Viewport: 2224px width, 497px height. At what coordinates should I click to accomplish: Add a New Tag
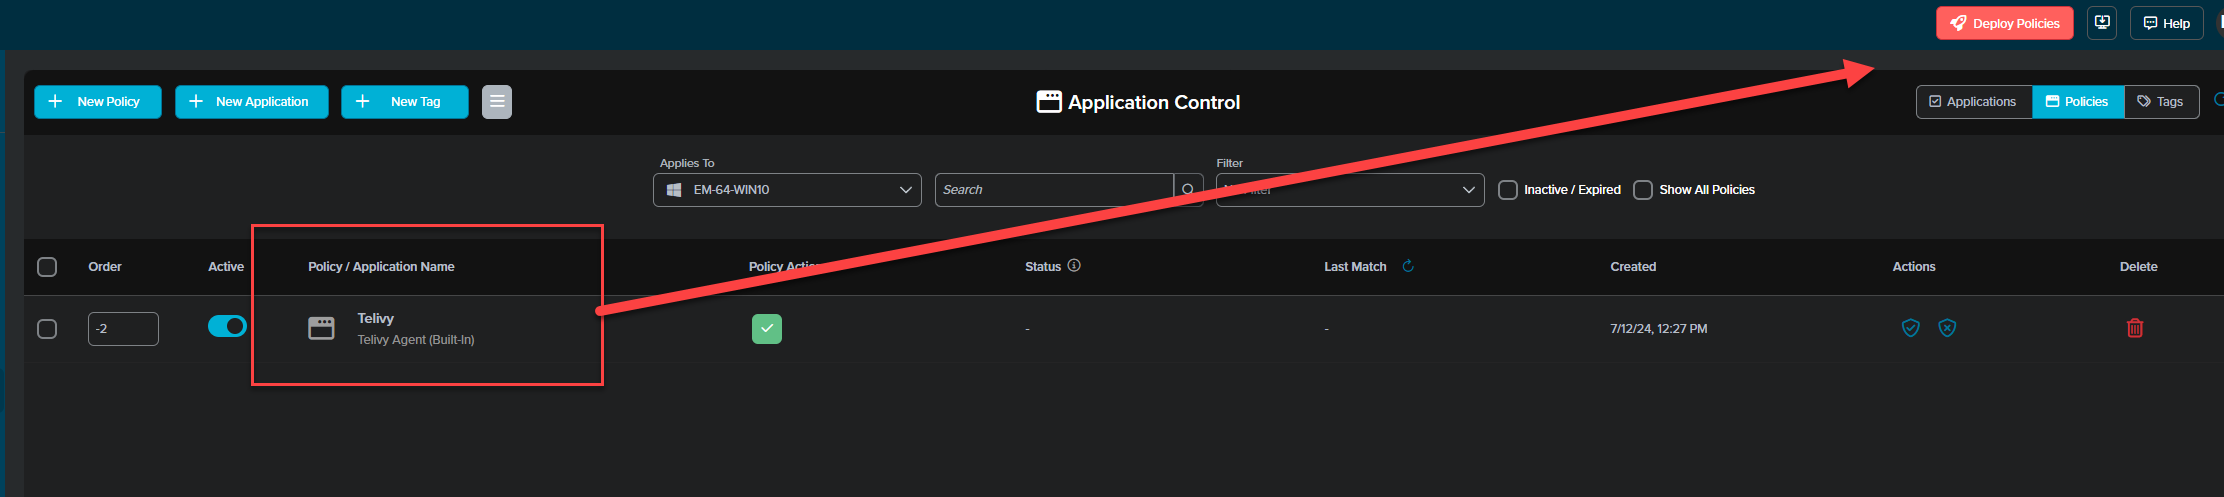click(x=405, y=102)
